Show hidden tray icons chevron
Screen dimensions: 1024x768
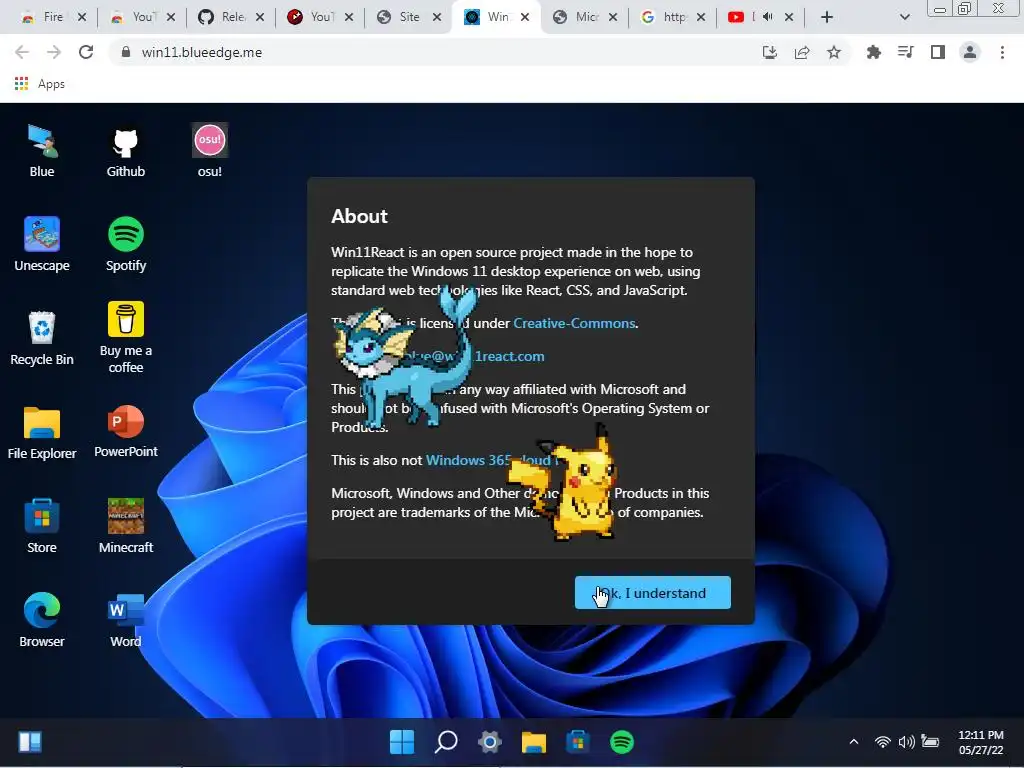point(854,742)
